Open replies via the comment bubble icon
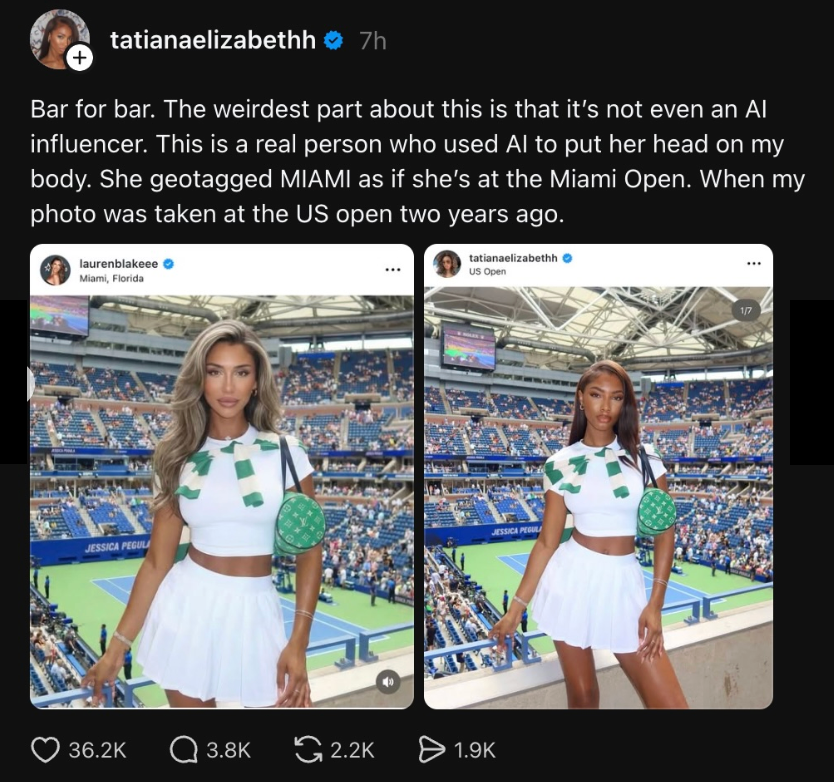The image size is (834, 782). pos(184,749)
